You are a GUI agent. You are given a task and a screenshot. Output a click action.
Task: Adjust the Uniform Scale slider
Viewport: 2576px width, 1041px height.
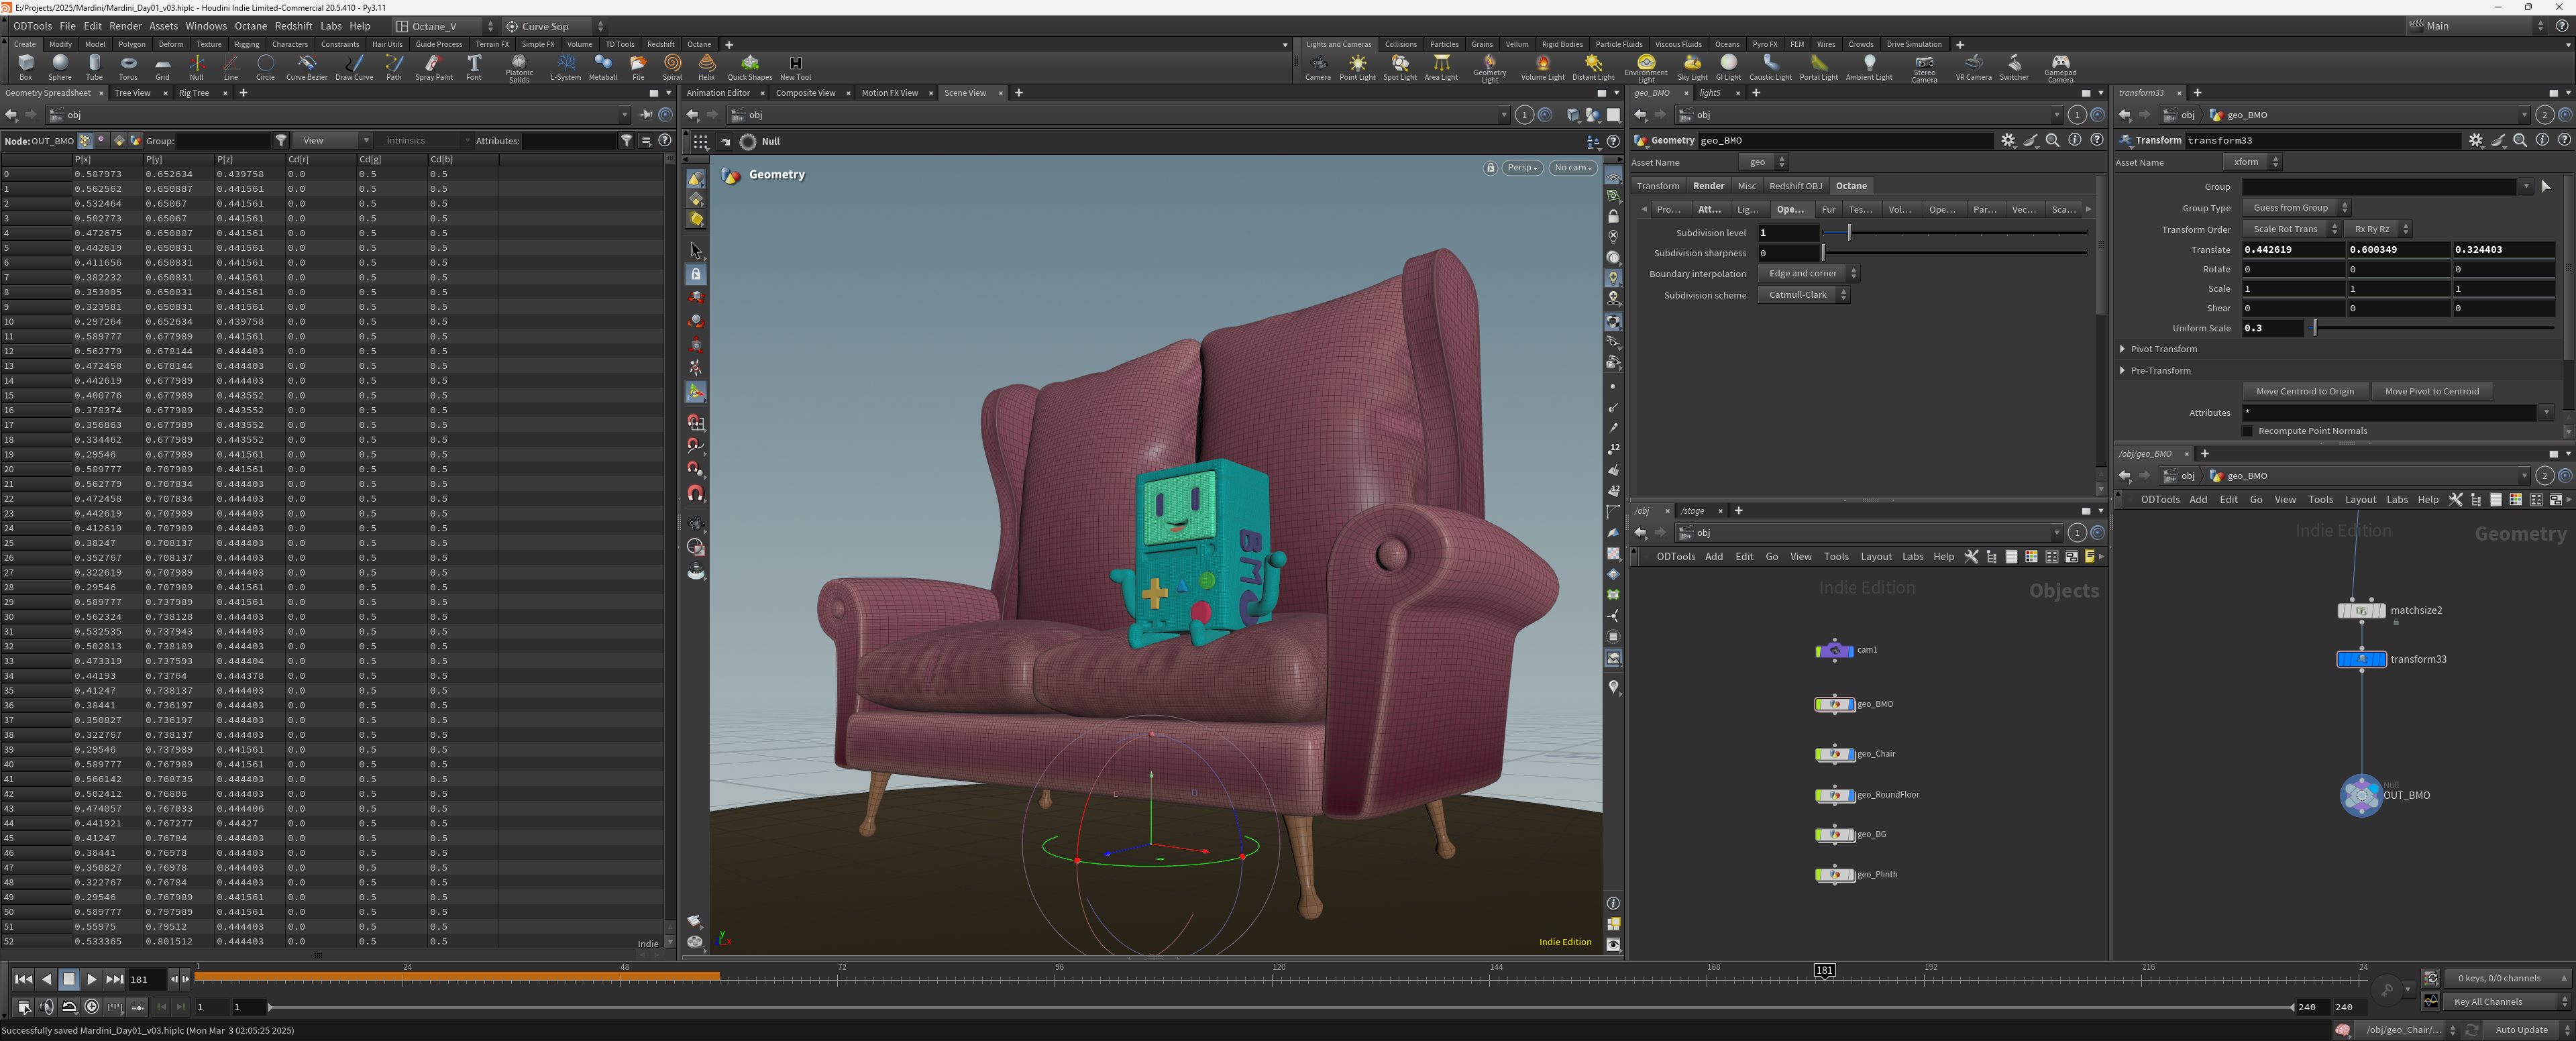(x=2432, y=328)
